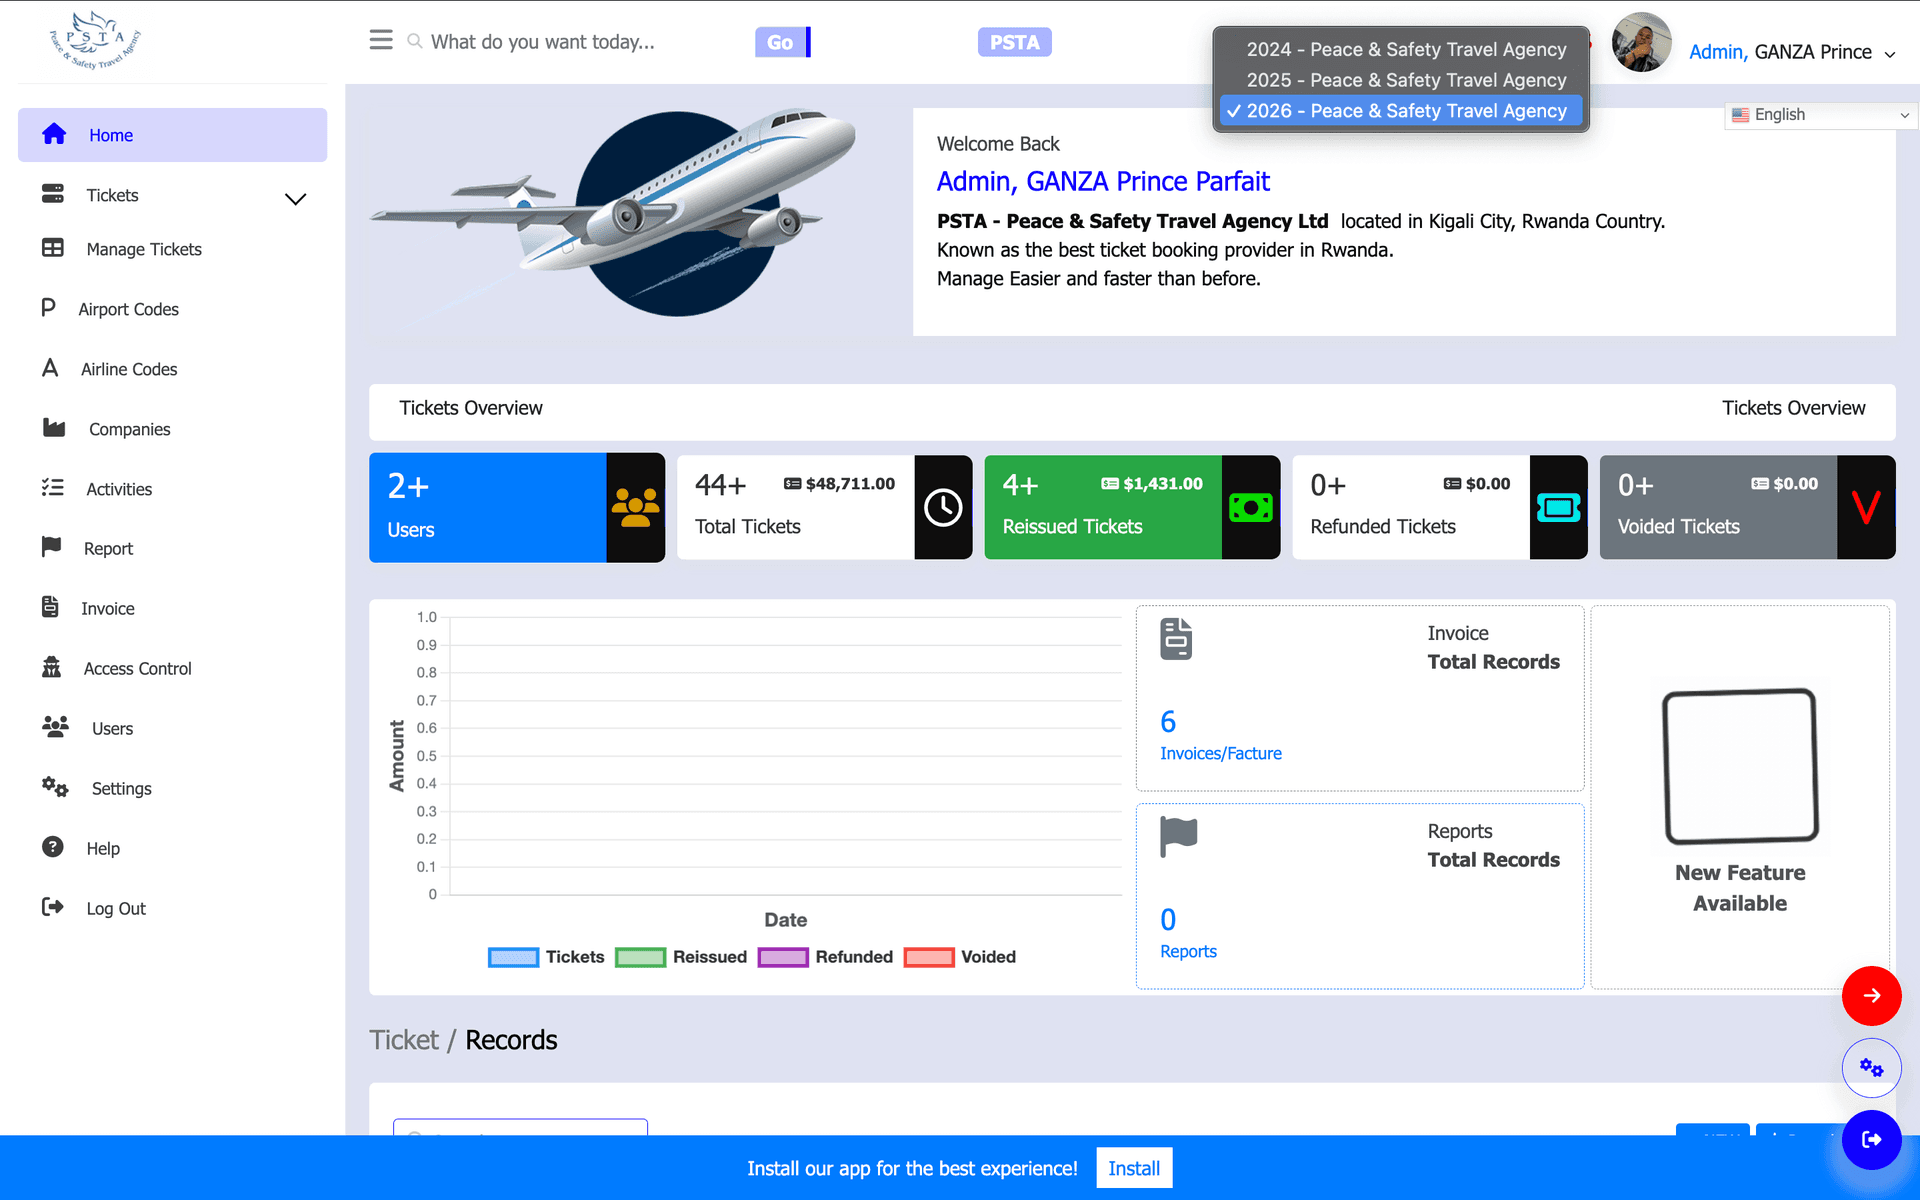1920x1200 pixels.
Task: Click the invoice document icon in Invoice records
Action: click(1176, 639)
